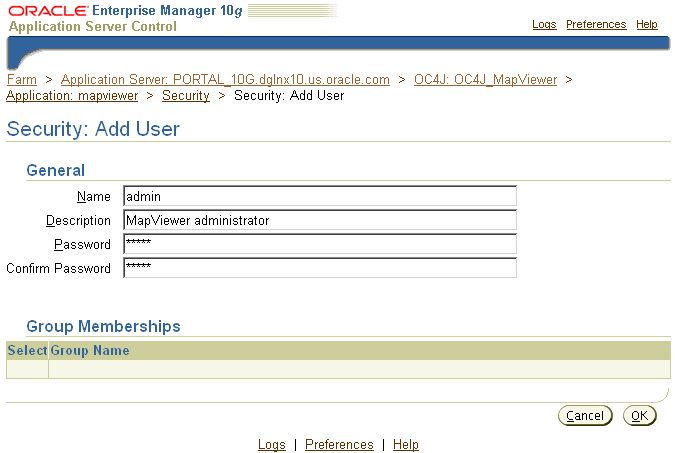Go back to Security breadcrumb link
This screenshot has width=675, height=453.
186,96
